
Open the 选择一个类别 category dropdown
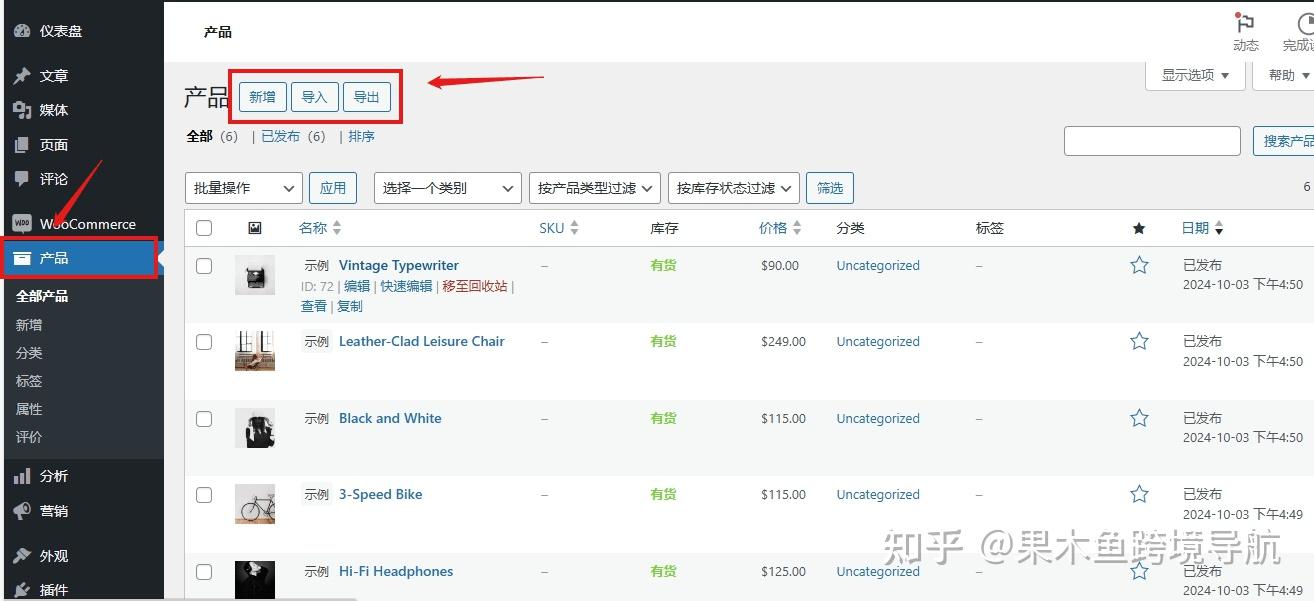[x=447, y=187]
